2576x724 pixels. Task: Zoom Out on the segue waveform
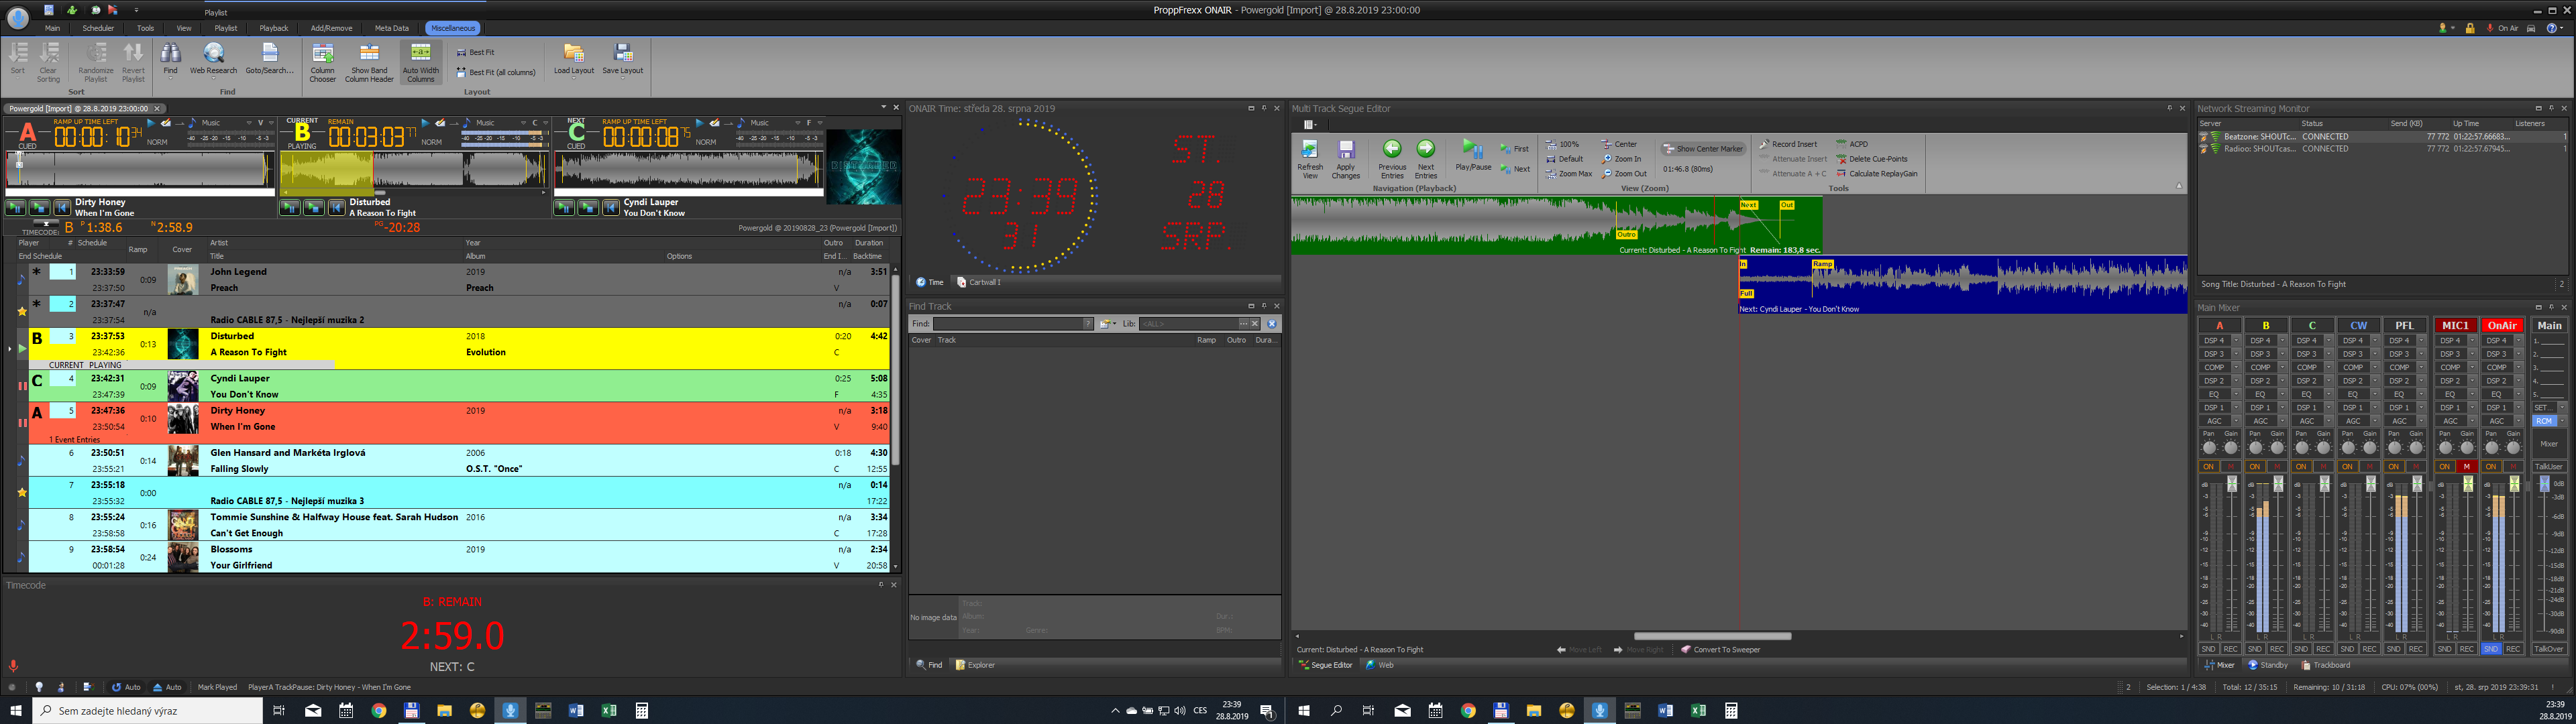click(1624, 174)
